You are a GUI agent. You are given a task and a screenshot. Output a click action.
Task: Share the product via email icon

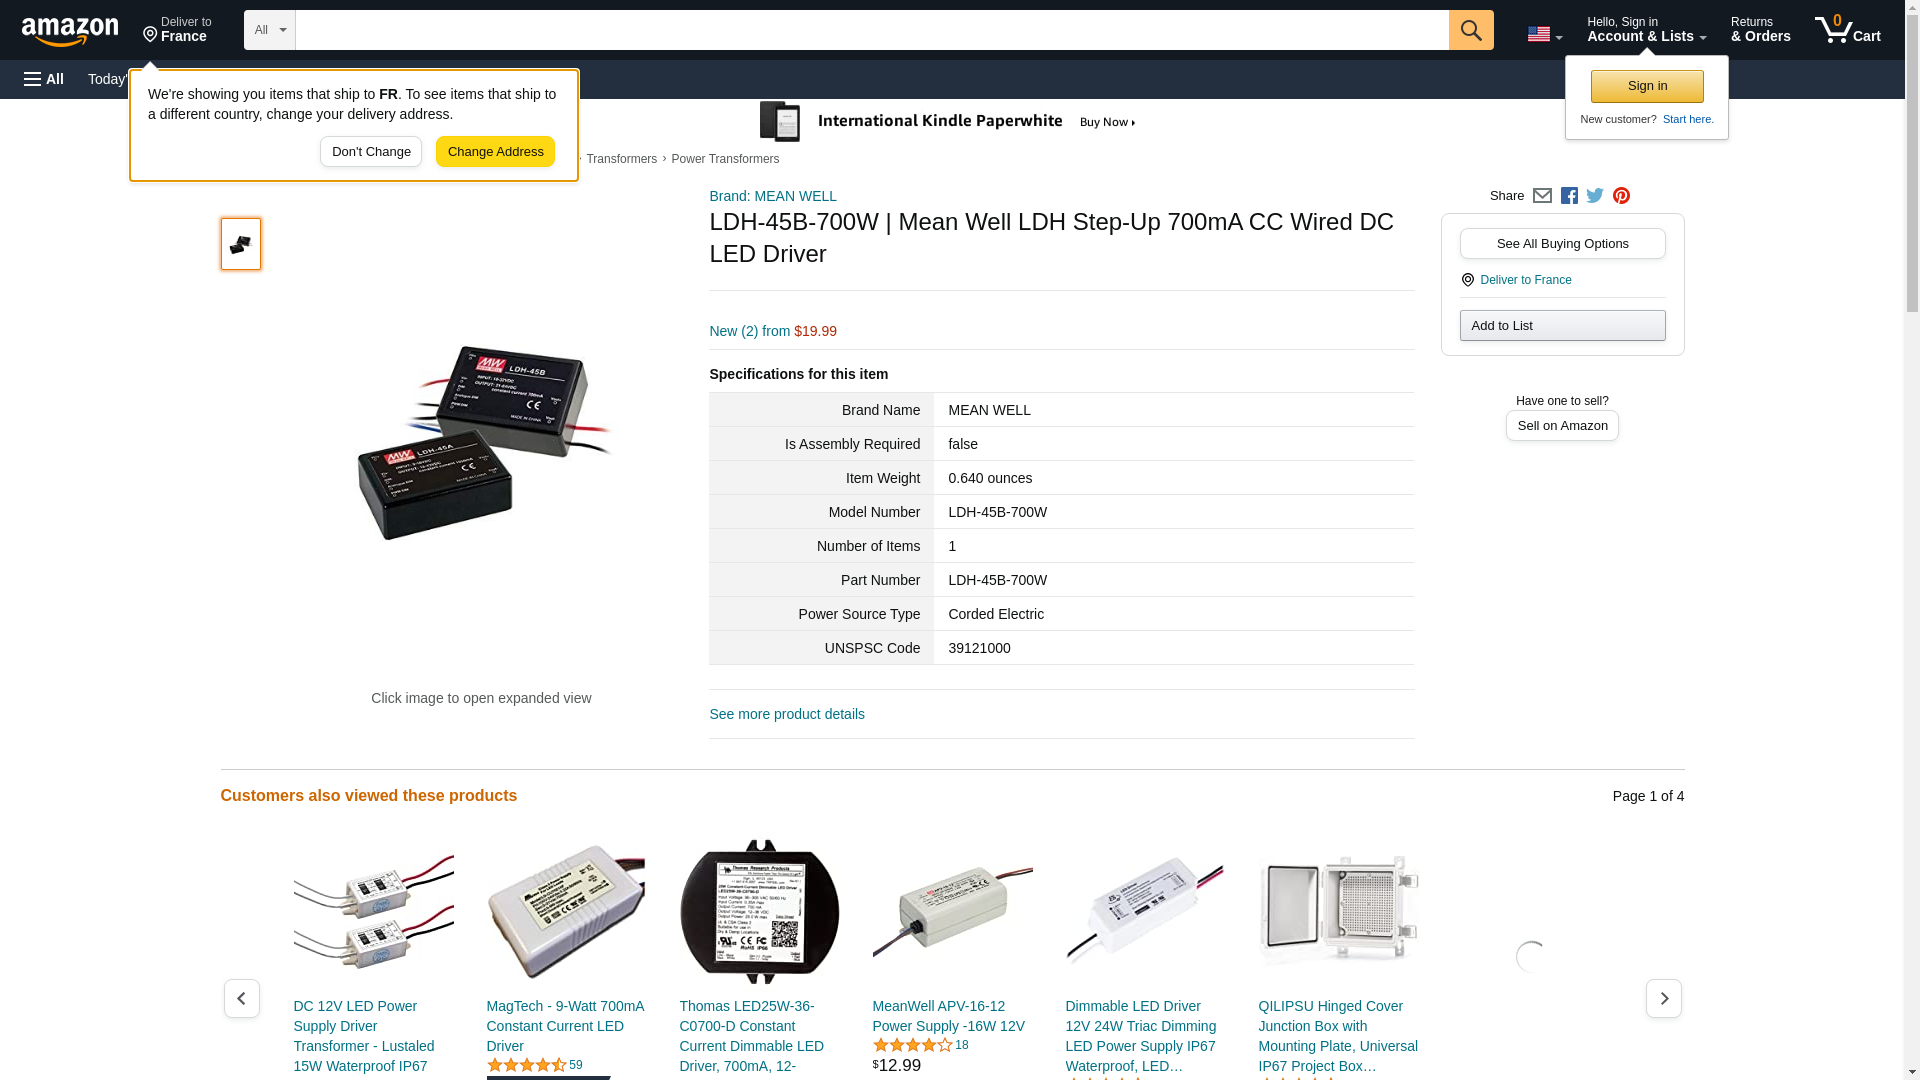[x=1542, y=196]
